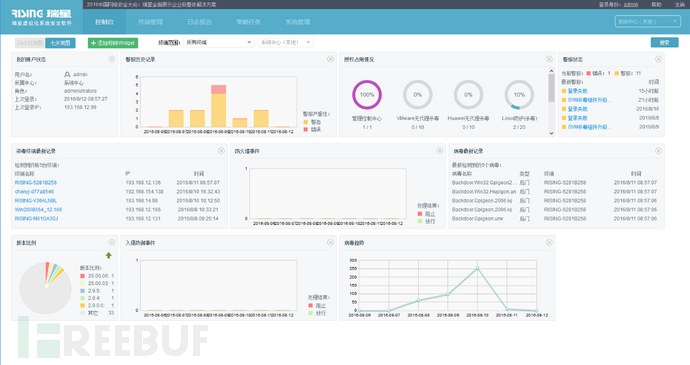Screen dimensions: 690x365
Task: Click the admin user avatar icon
Action: tap(67, 74)
